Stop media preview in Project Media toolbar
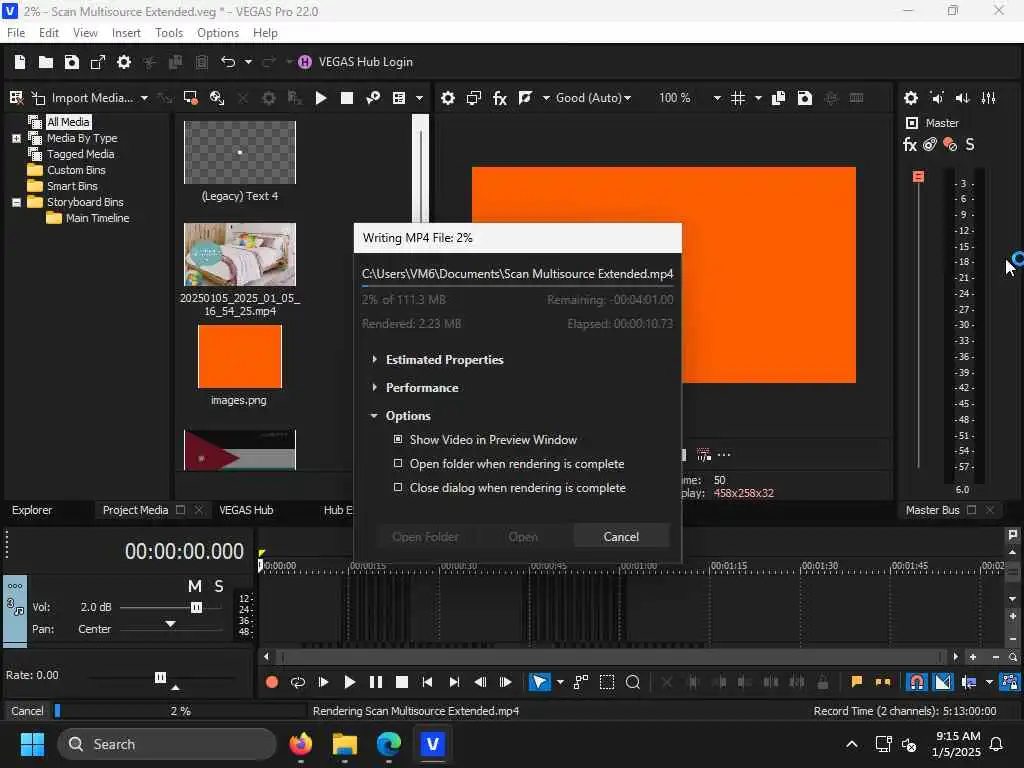Image resolution: width=1024 pixels, height=768 pixels. pos(347,98)
